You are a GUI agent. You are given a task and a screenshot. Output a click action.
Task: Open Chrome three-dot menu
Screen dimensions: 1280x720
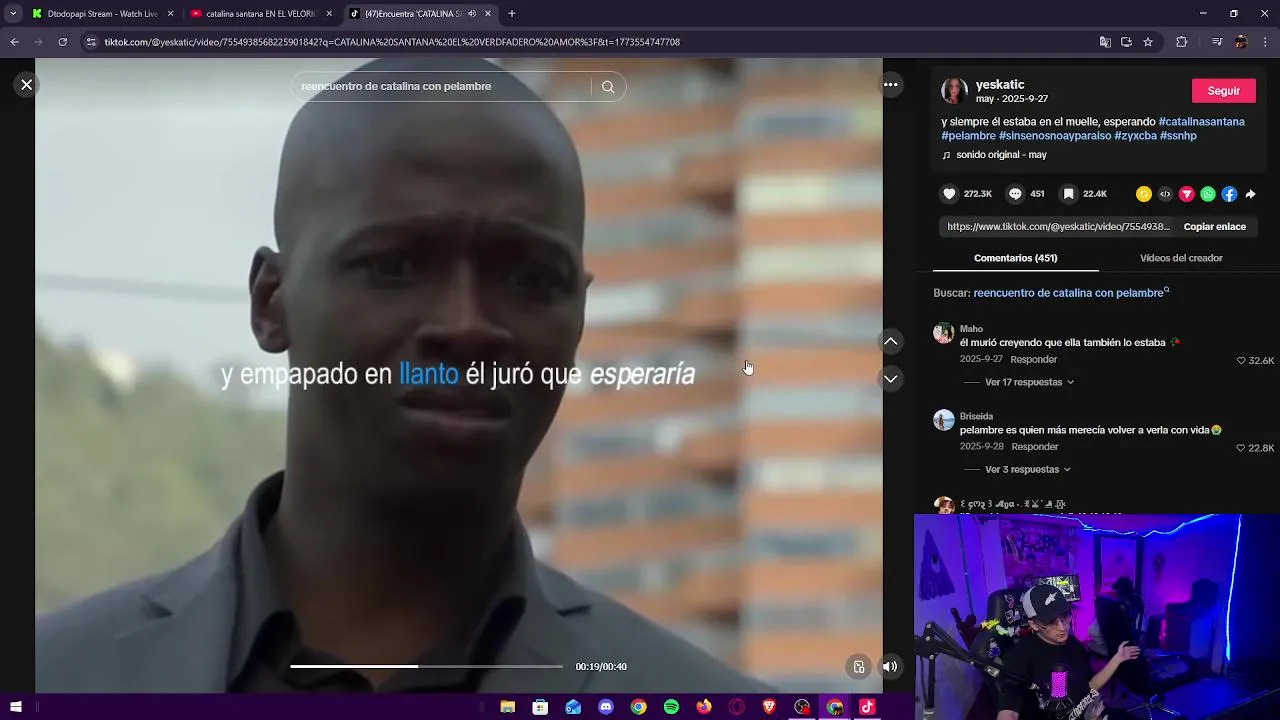[x=1265, y=42]
